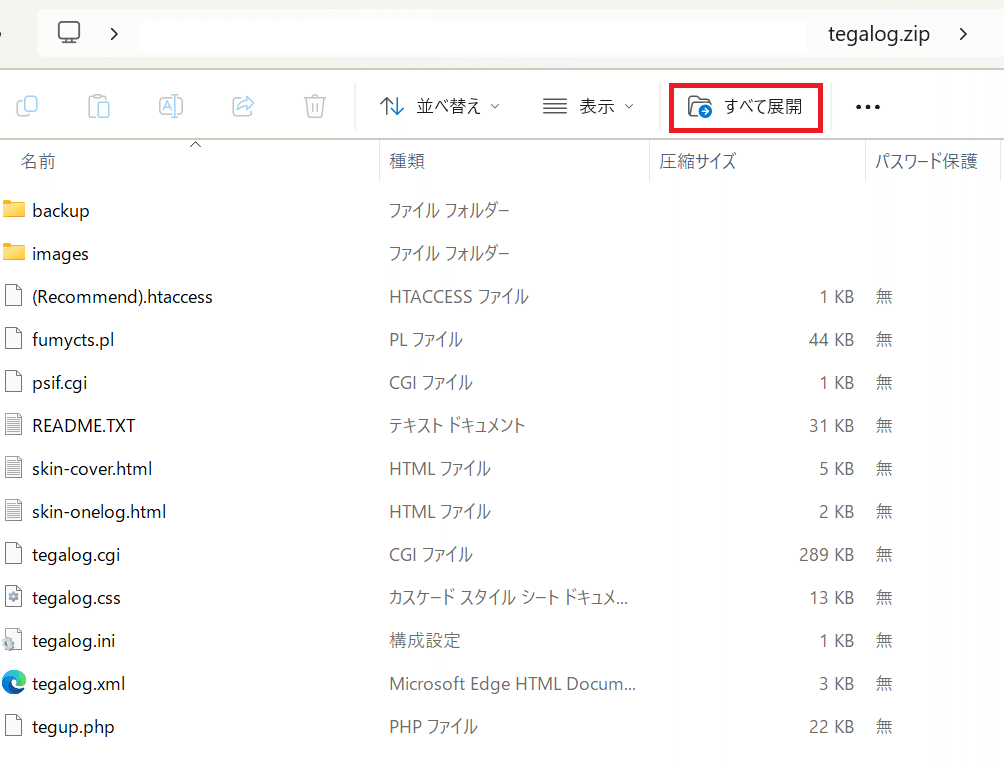The image size is (1004, 767).
Task: Click the tegup.php file icon
Action: click(13, 725)
